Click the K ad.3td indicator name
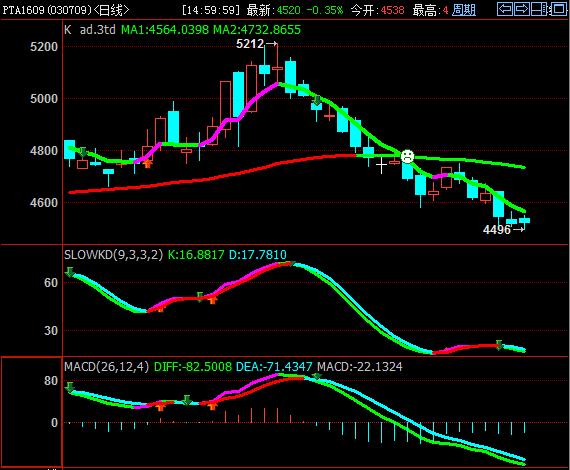 tap(90, 29)
